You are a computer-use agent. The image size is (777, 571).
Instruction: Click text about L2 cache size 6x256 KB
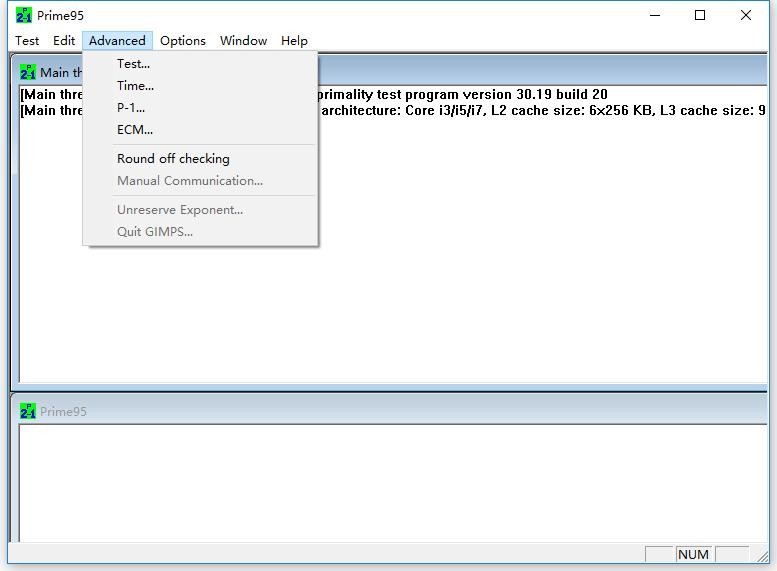point(573,110)
